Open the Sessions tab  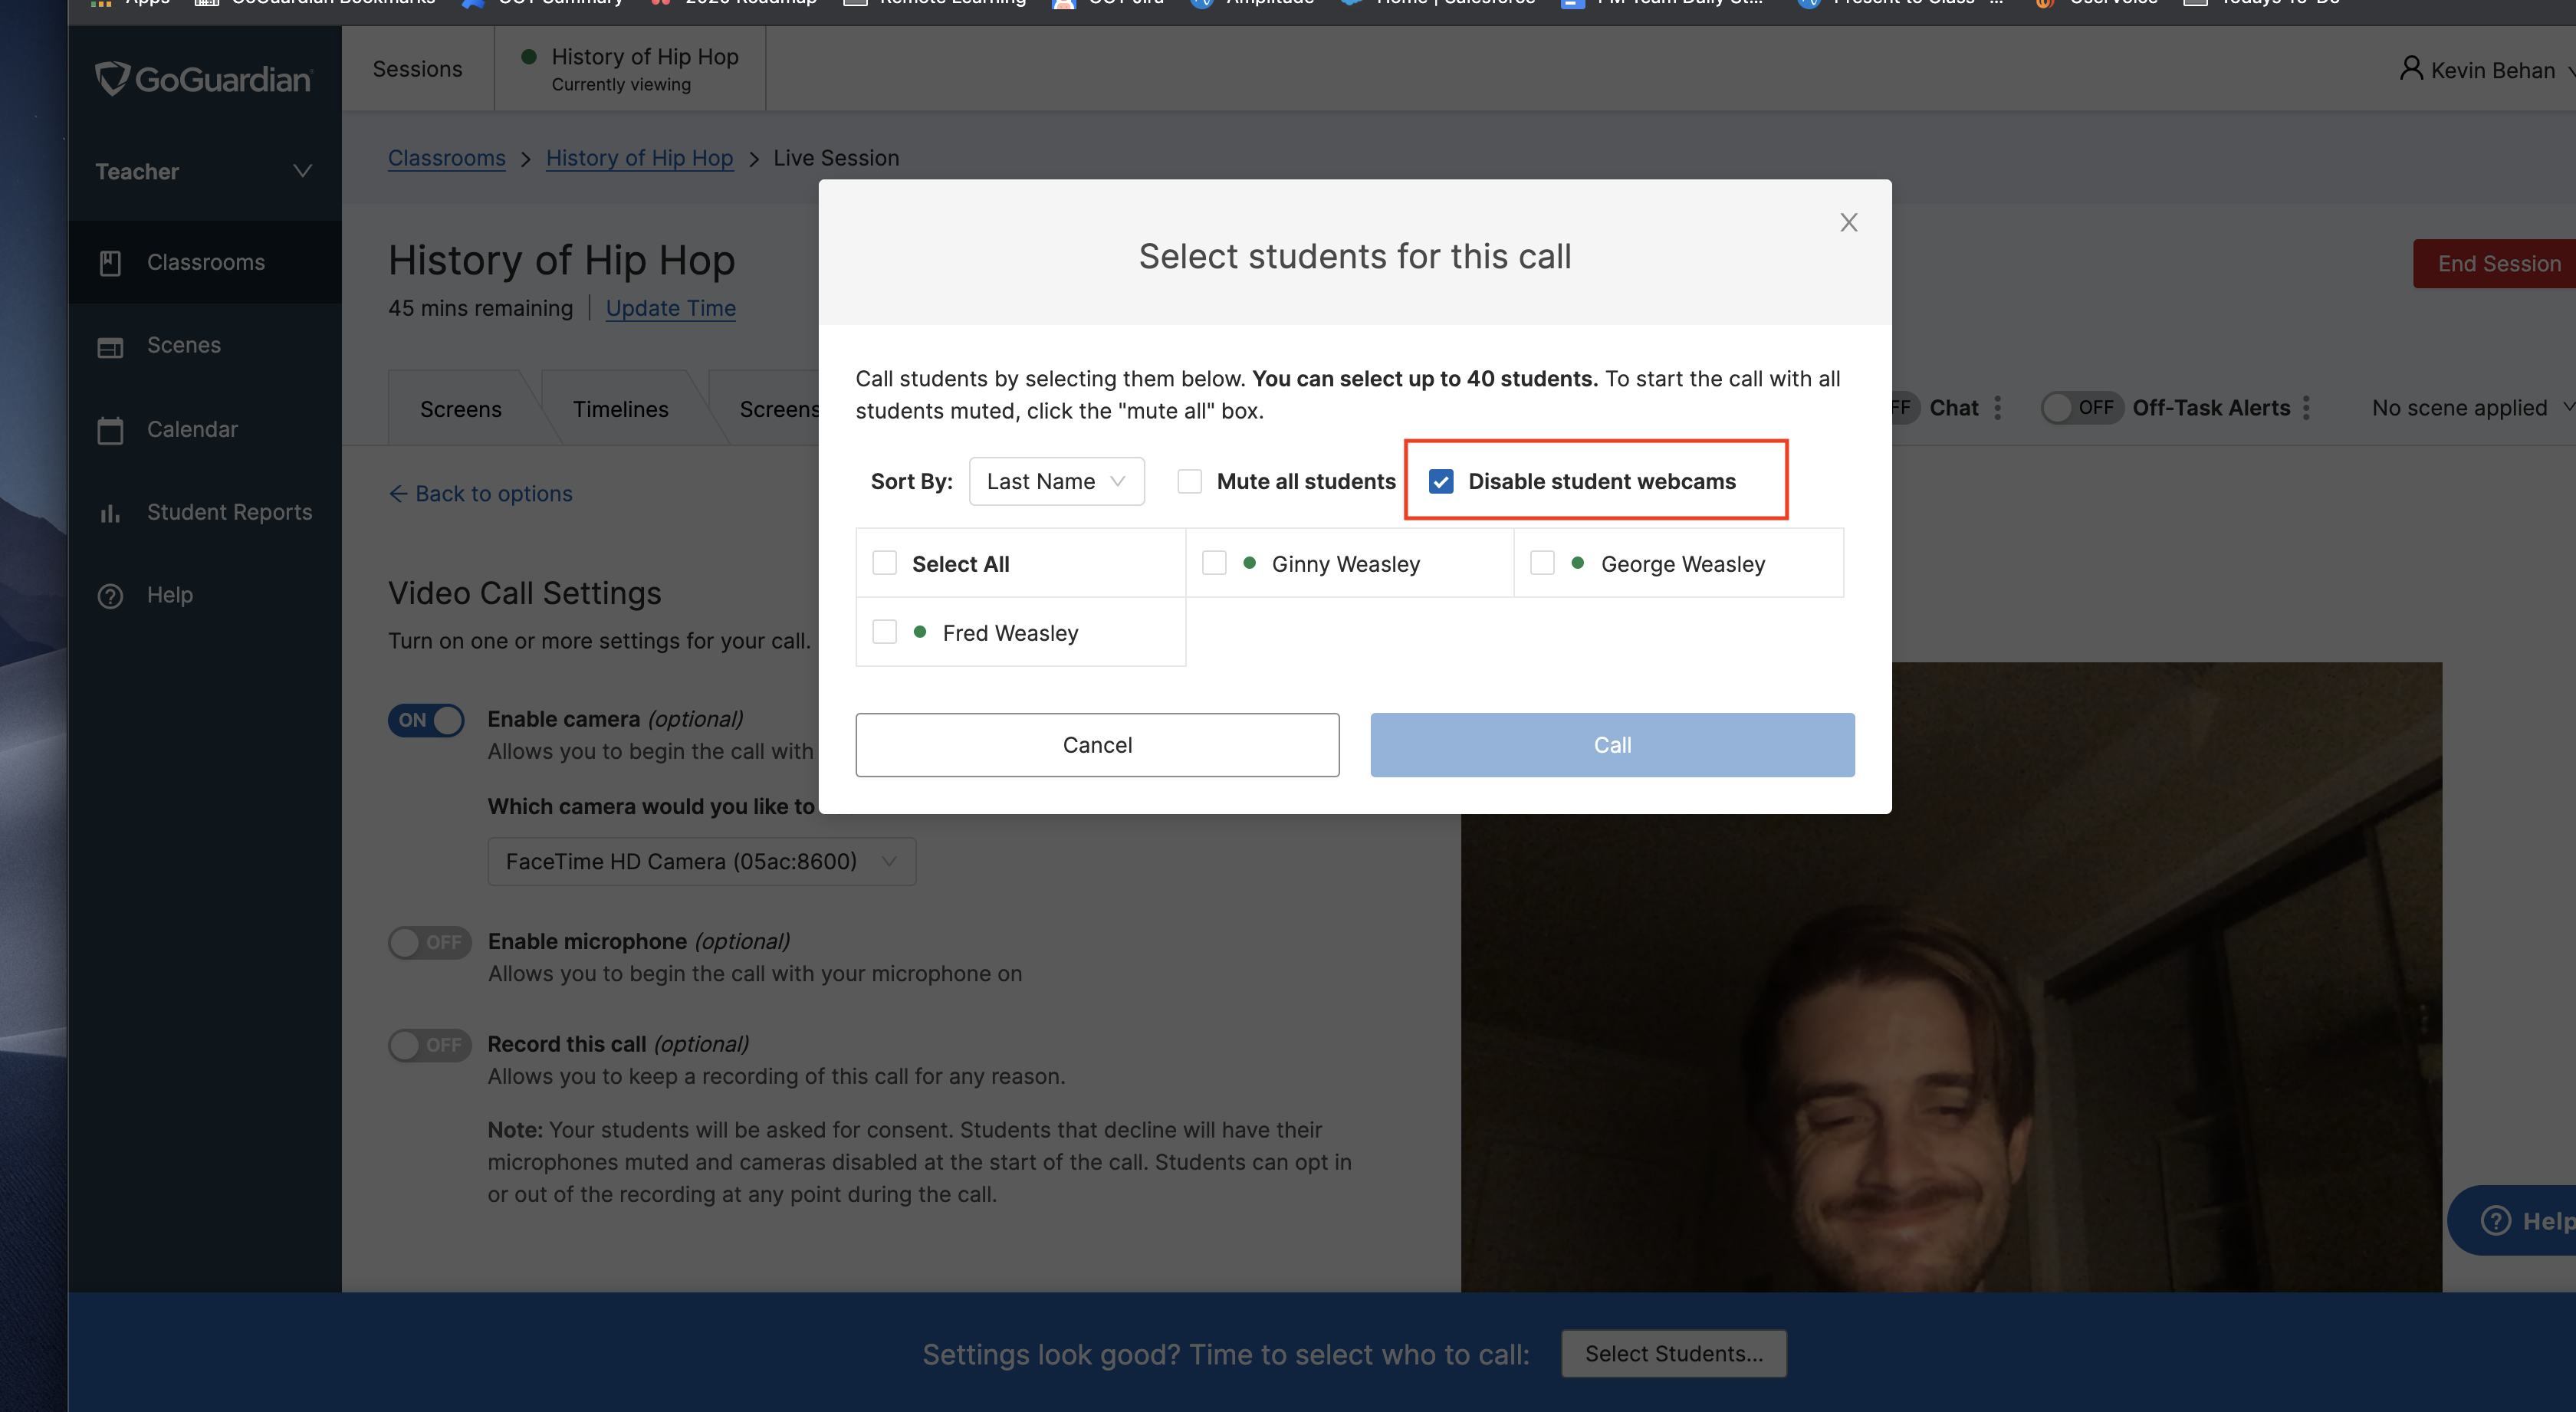[x=417, y=69]
